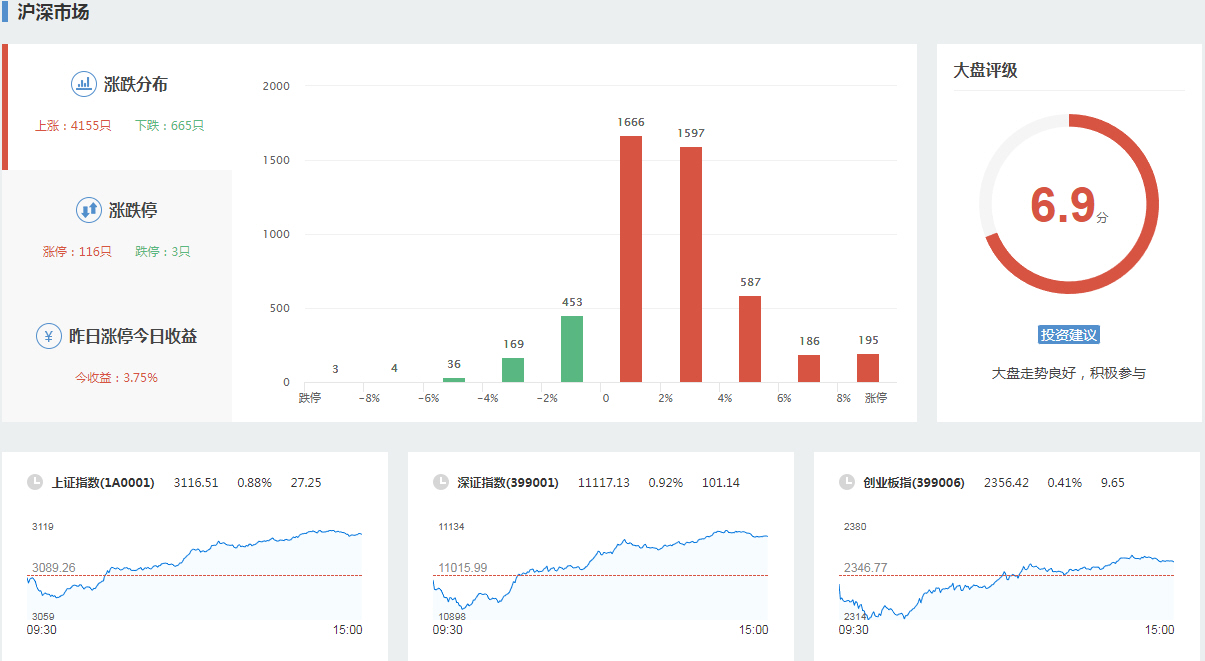Click the 投资建议 button
Viewport: 1205px width, 661px height.
point(1069,335)
